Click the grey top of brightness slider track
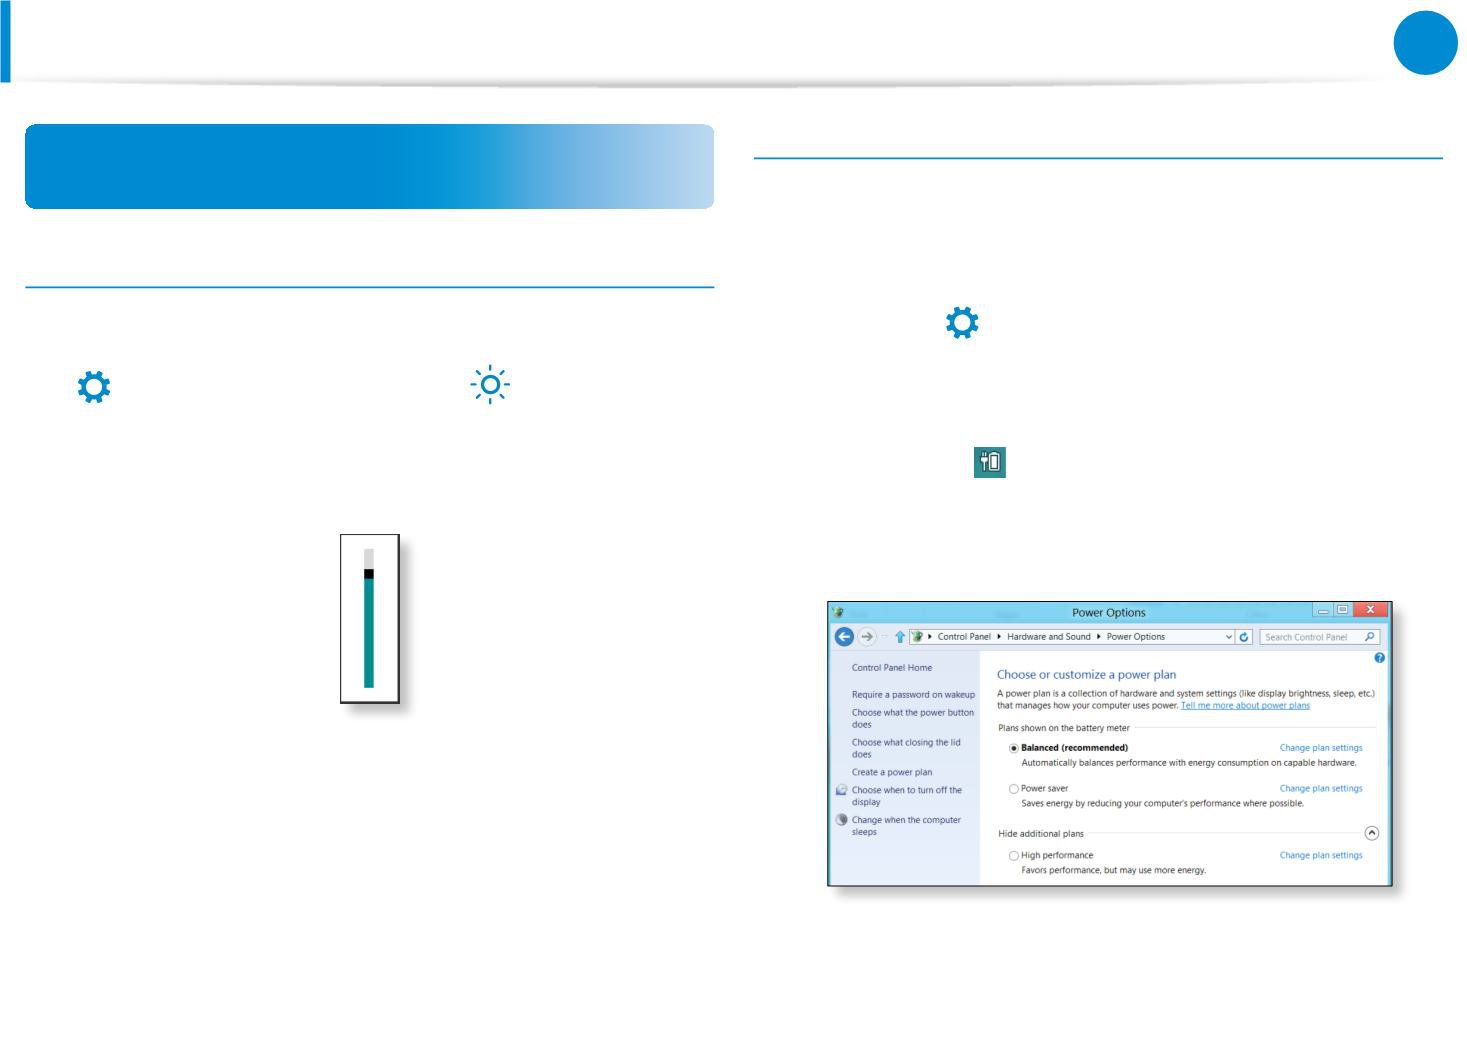Viewport: 1467px width, 1041px height. click(x=369, y=558)
